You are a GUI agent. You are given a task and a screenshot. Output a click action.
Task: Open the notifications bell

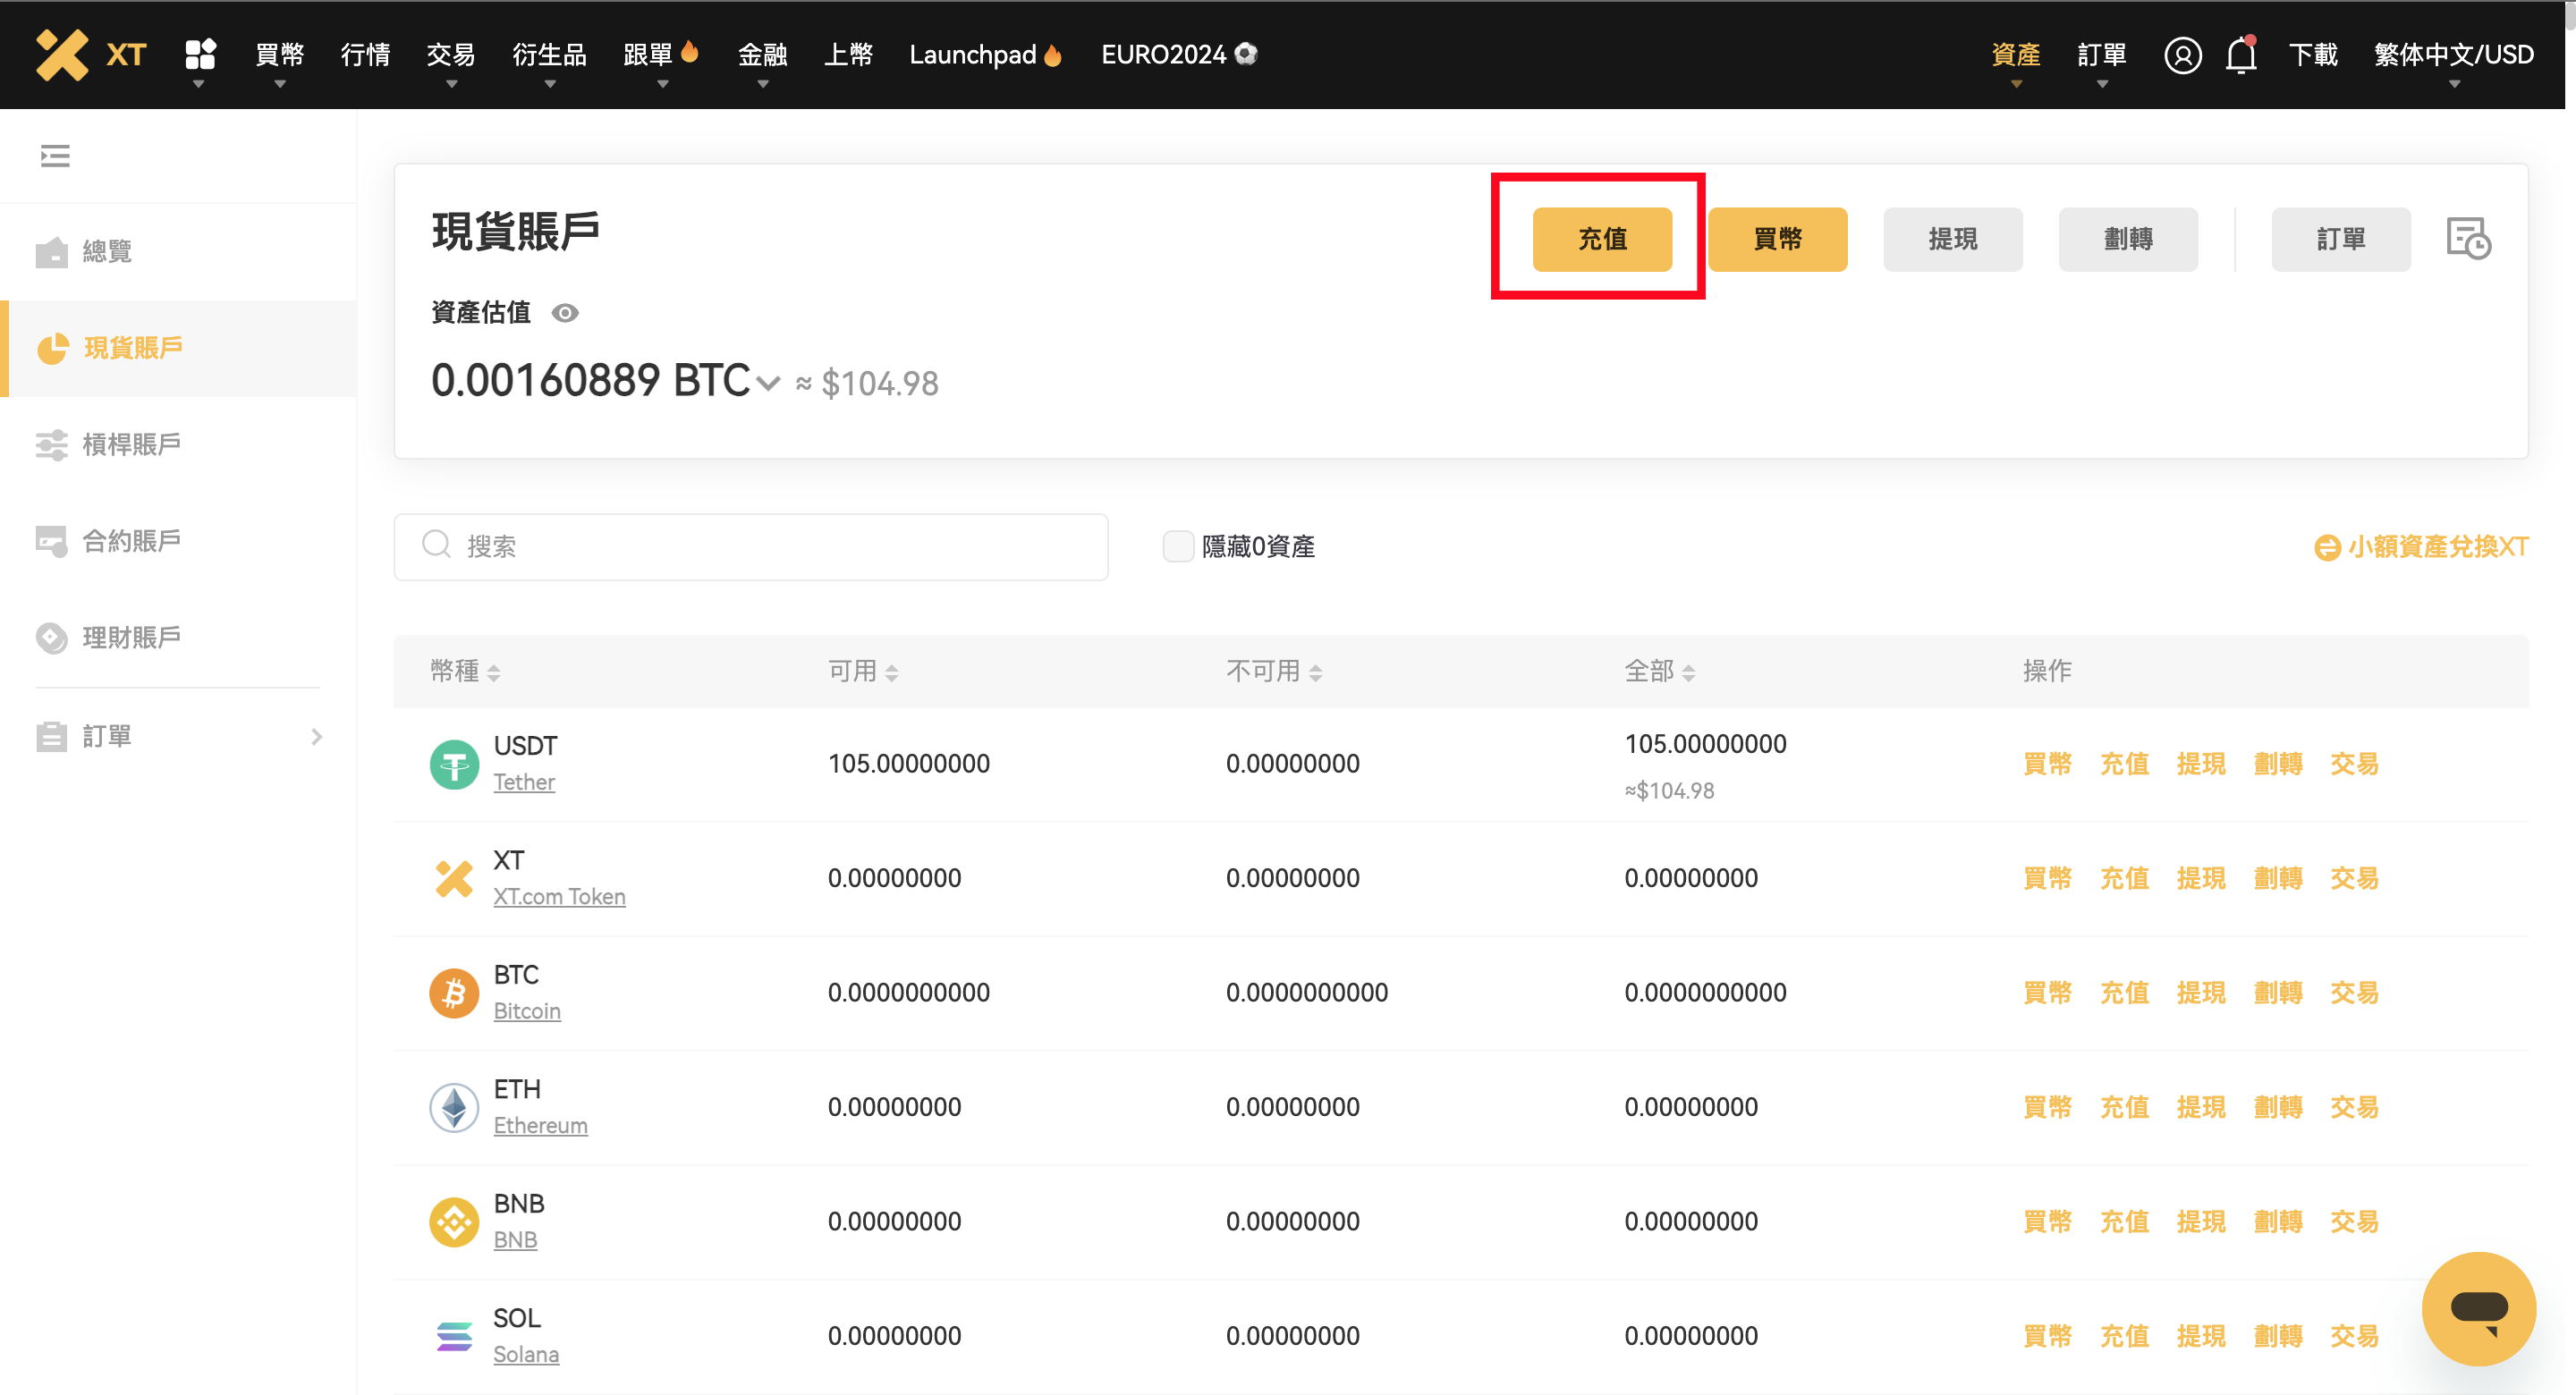pos(2241,55)
